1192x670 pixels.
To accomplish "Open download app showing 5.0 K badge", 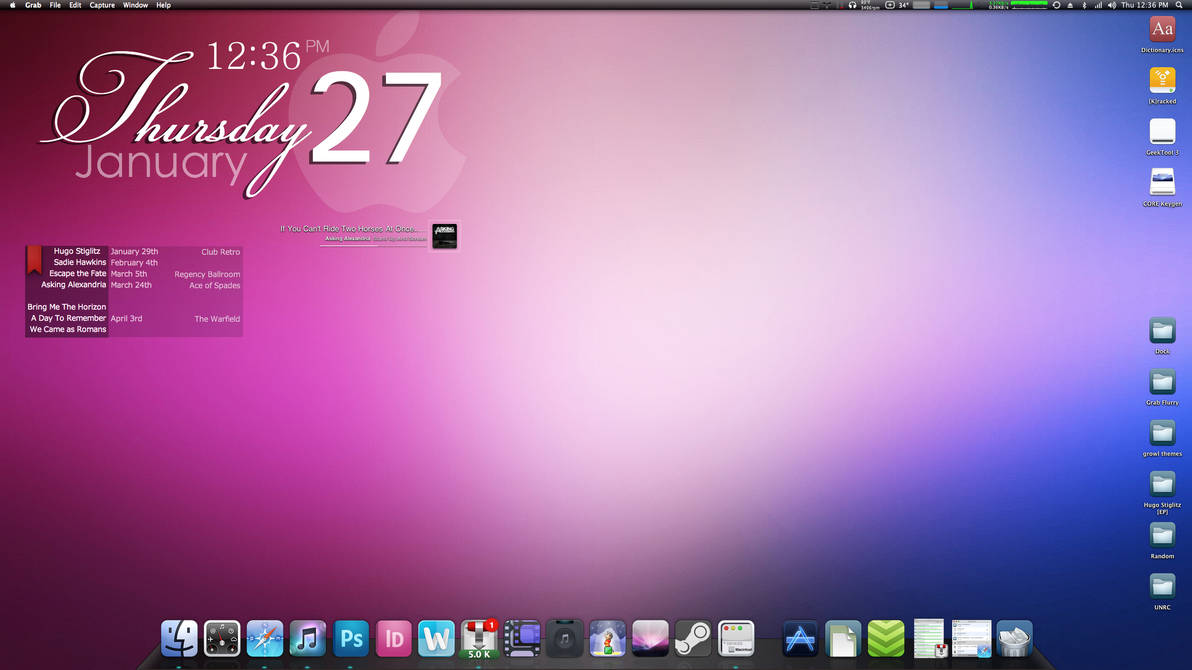I will click(479, 638).
